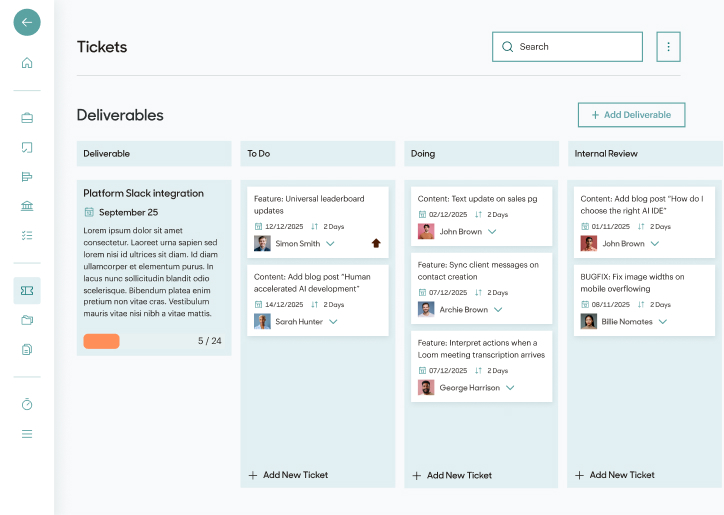Click the 5 / 24 progress count

click(210, 341)
